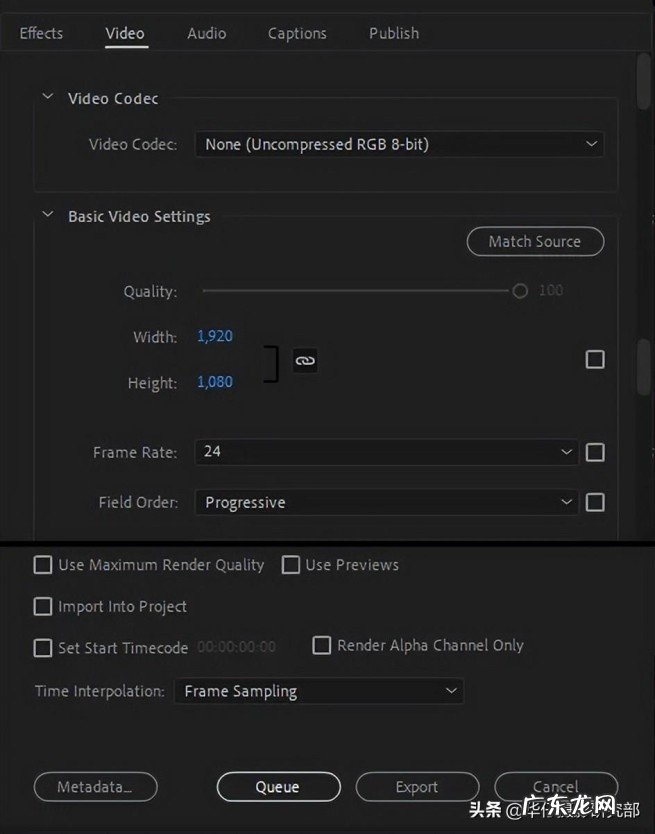Click the Quality slider handle
This screenshot has height=834, width=655.
coord(520,291)
